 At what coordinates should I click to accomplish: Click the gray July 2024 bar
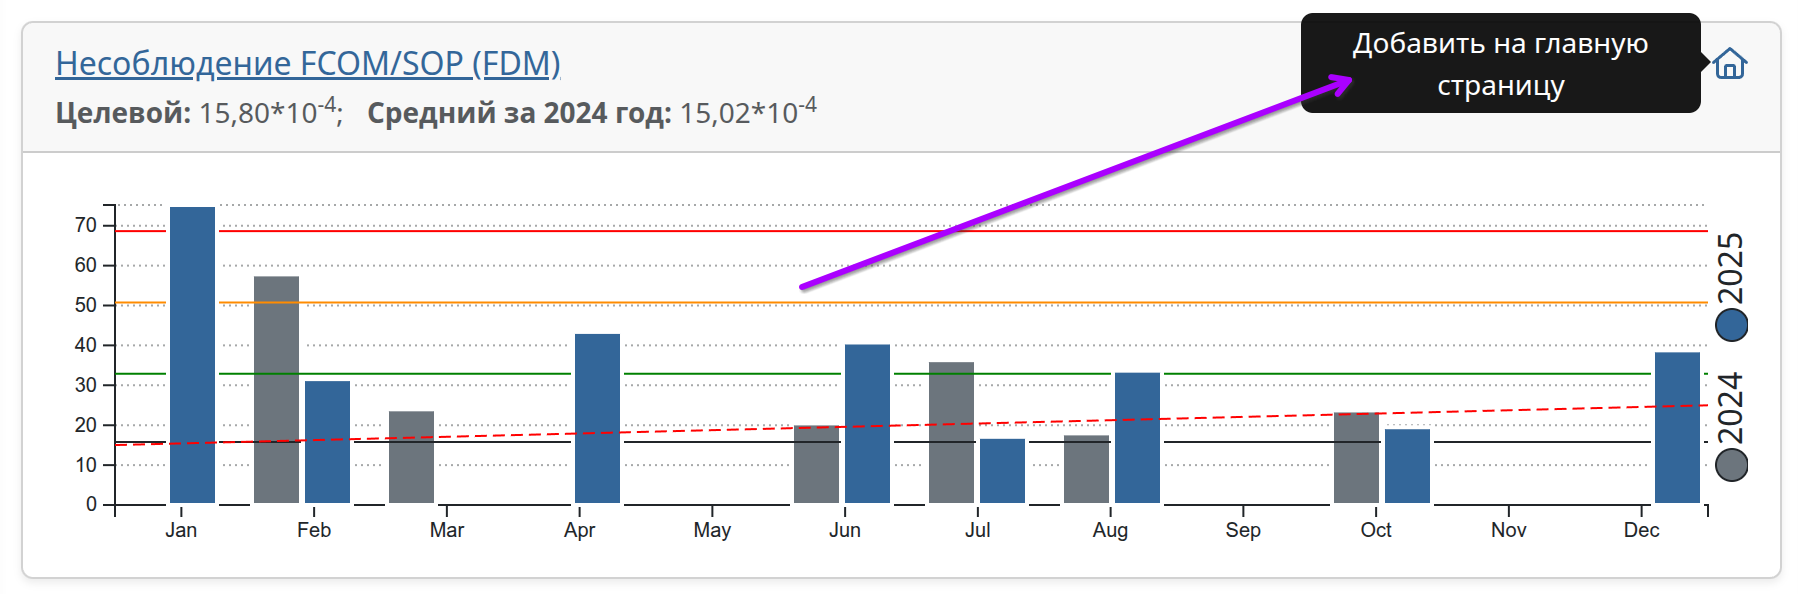click(951, 432)
